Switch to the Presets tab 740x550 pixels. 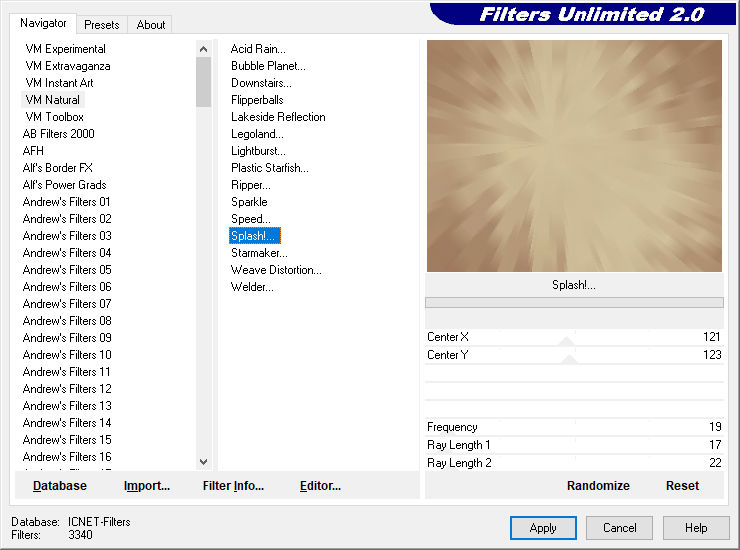tap(101, 25)
